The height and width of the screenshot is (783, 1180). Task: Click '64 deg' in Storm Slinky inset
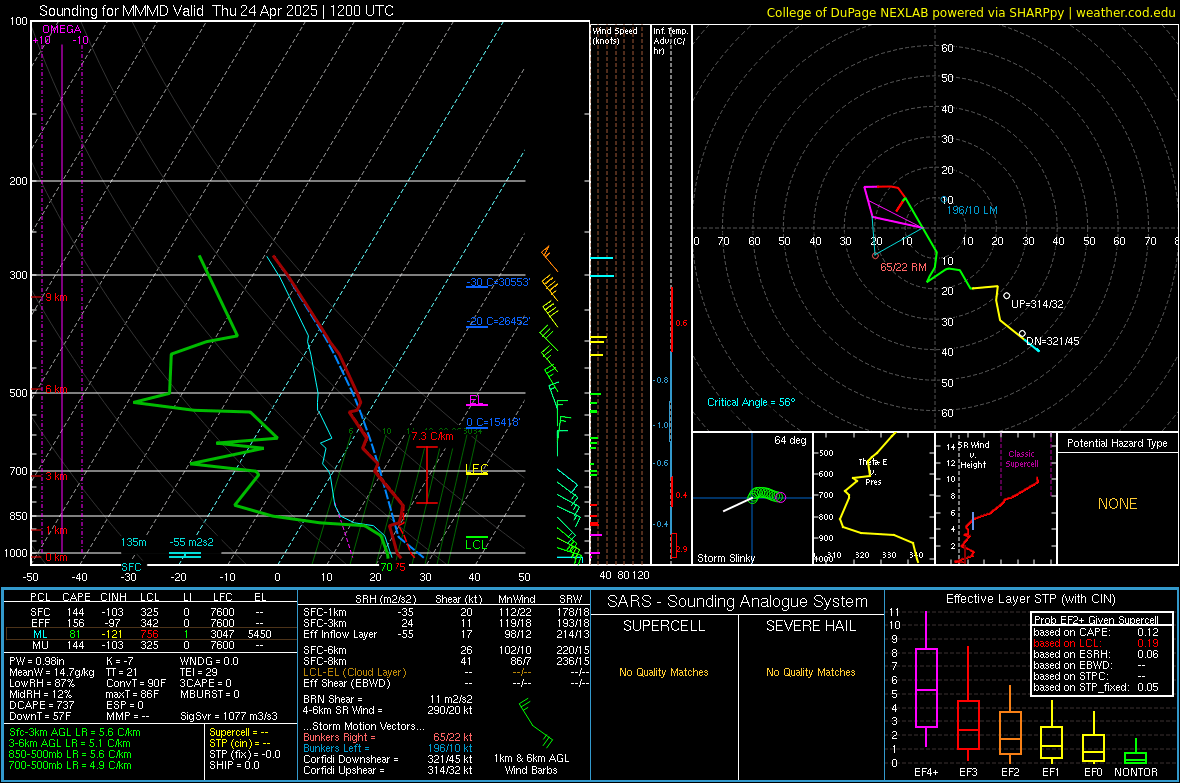(790, 440)
